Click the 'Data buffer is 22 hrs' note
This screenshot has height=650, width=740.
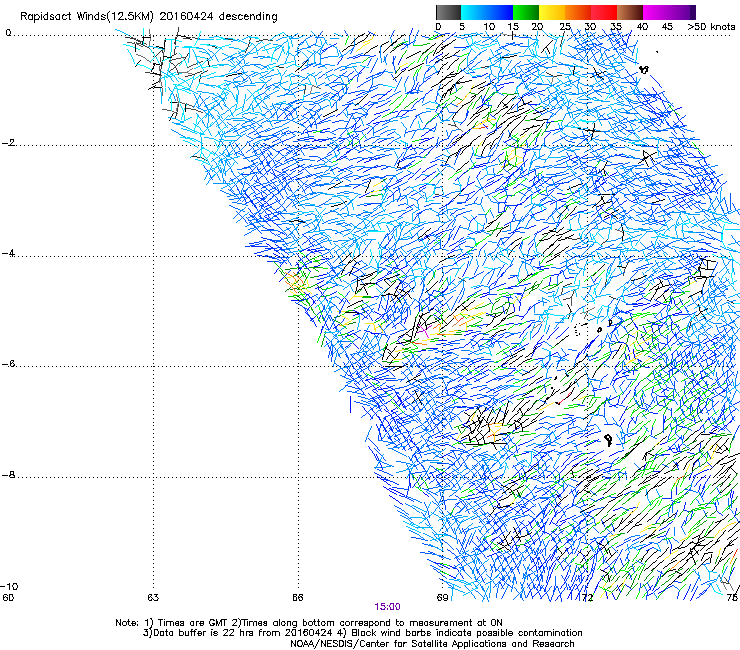coord(205,633)
